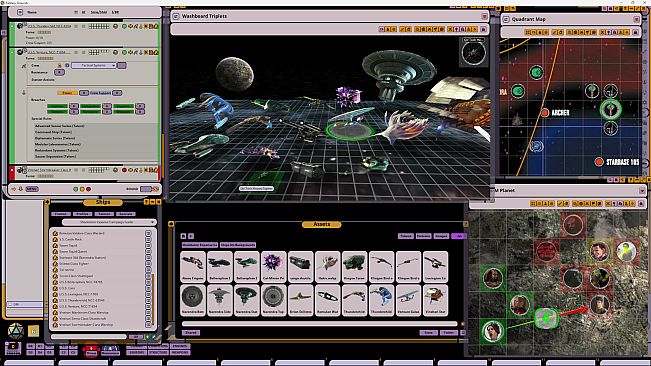651x366 pixels.
Task: Select the Cal-Mirran asset thumbnail
Action: pyautogui.click(x=274, y=266)
